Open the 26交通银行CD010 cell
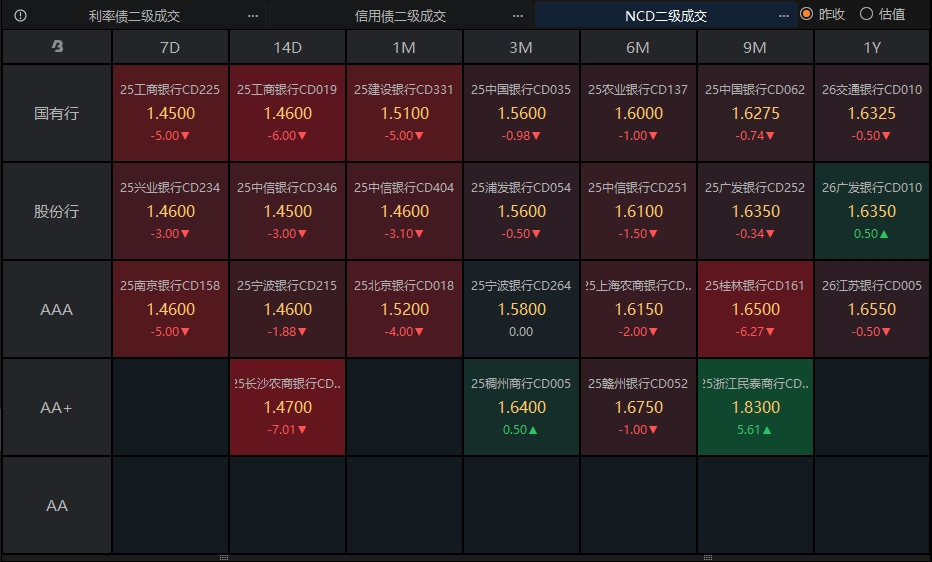Image resolution: width=932 pixels, height=562 pixels. click(x=872, y=113)
